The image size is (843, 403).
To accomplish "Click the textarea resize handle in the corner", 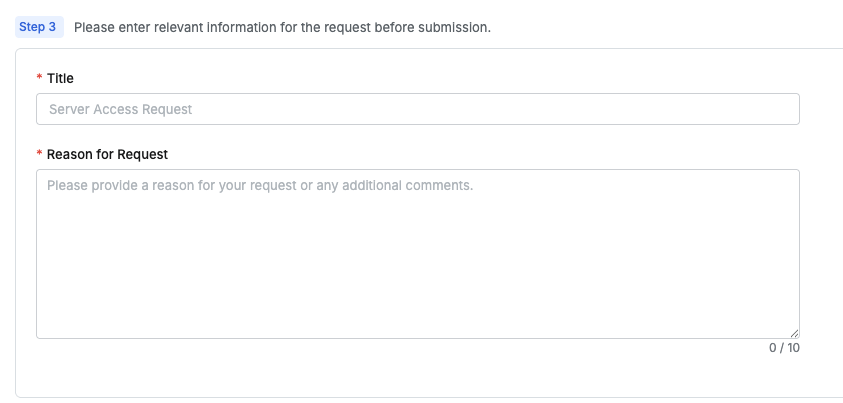I will pyautogui.click(x=794, y=333).
